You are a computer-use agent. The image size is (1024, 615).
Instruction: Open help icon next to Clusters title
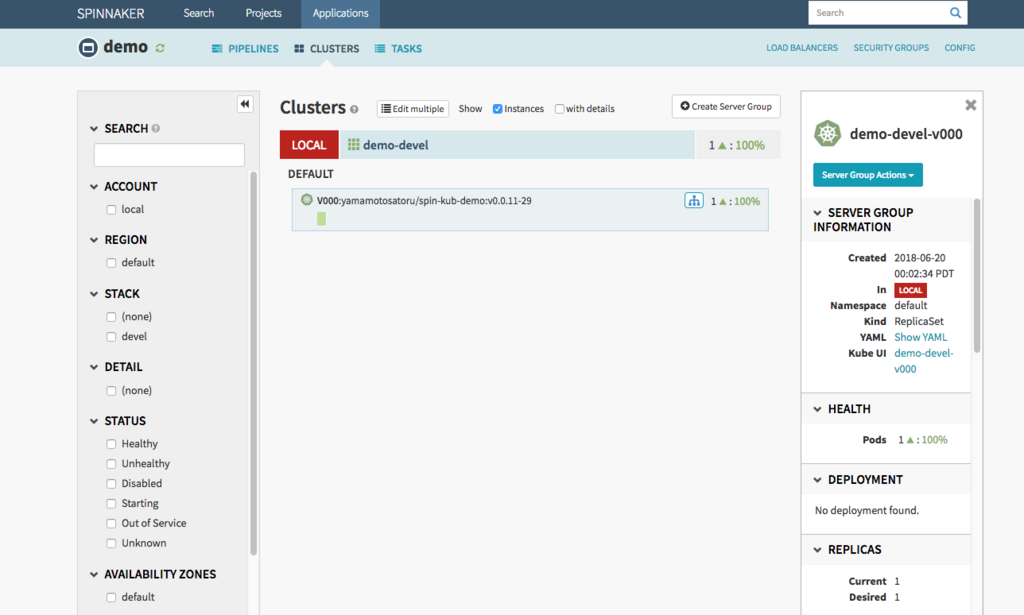[x=354, y=110]
